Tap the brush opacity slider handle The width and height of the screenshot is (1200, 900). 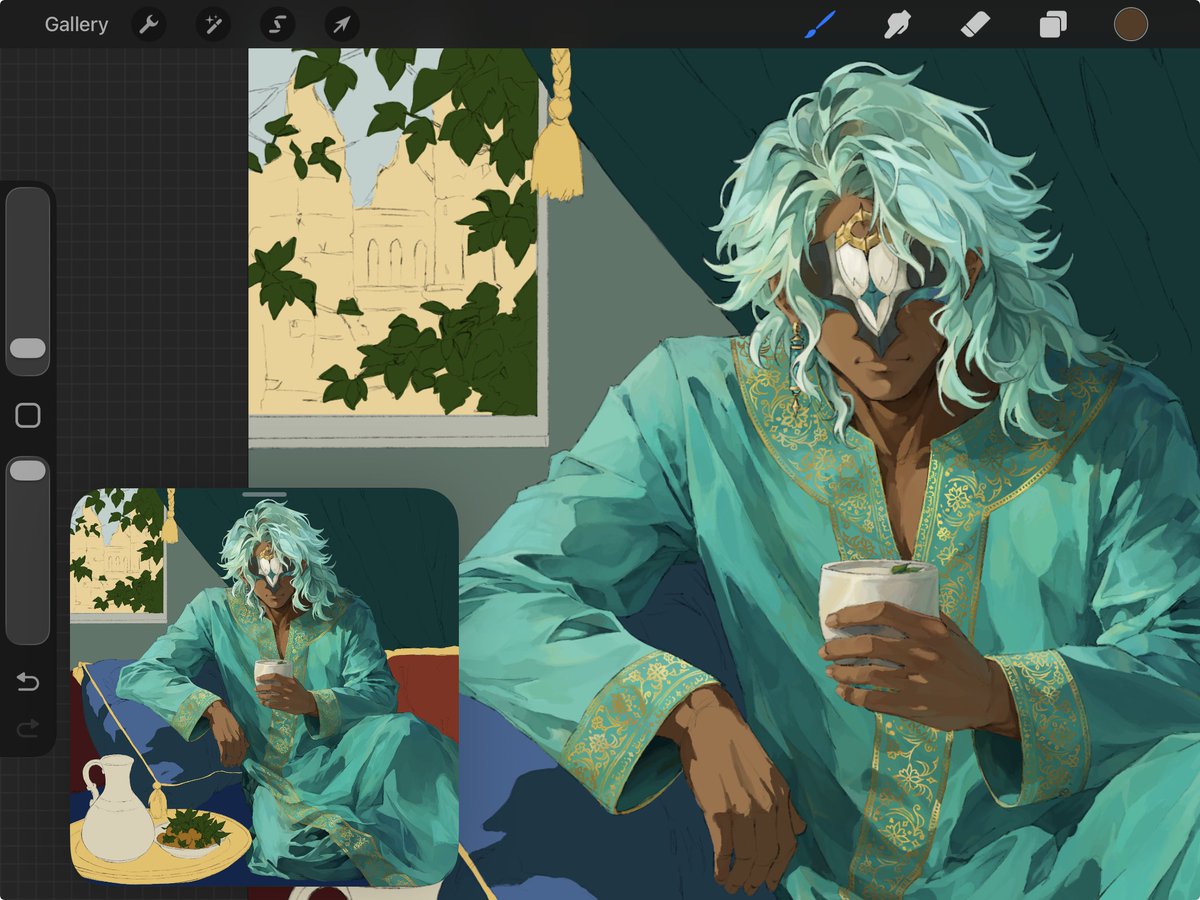click(x=28, y=470)
